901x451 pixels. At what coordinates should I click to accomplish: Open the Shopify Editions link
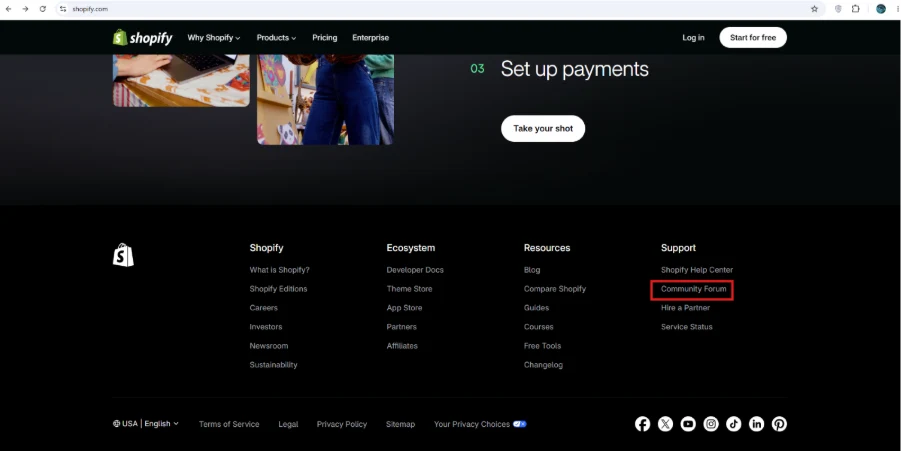(278, 289)
